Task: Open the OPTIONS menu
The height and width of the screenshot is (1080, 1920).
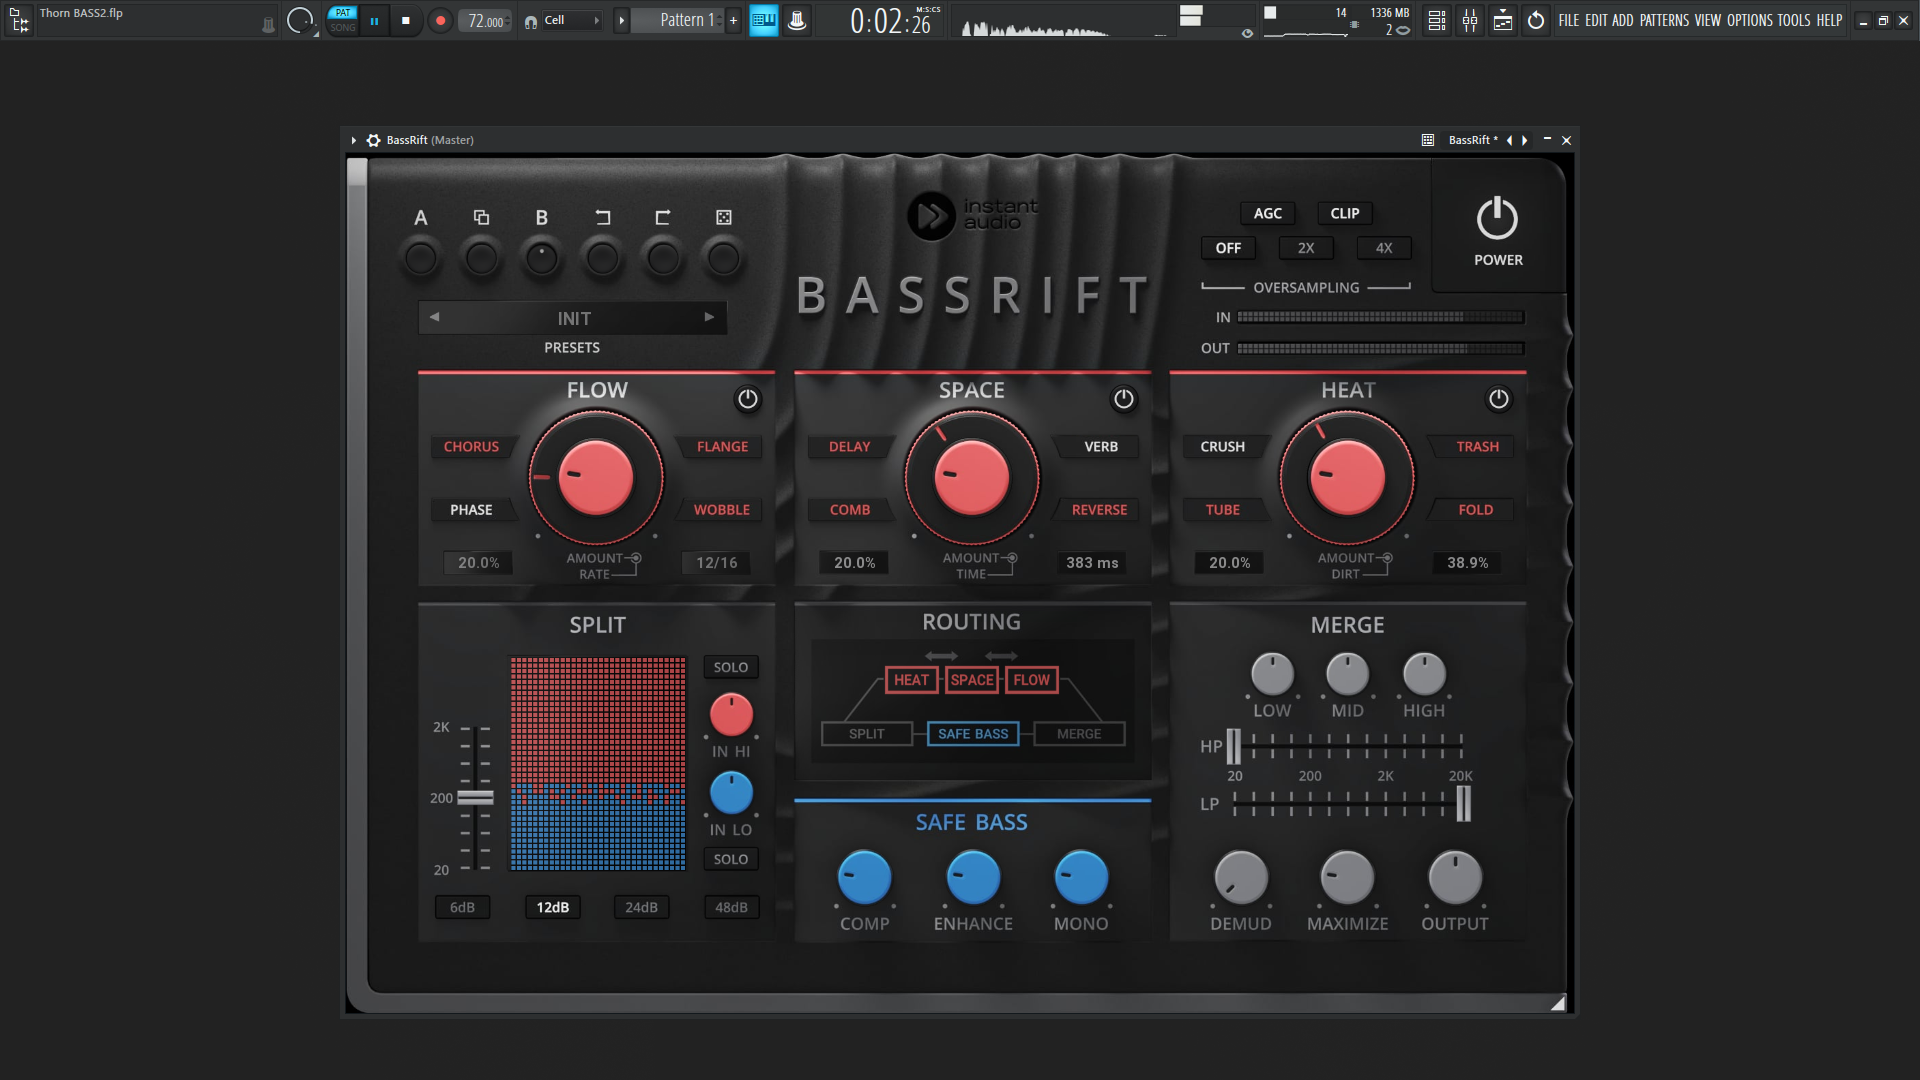Action: (x=1749, y=20)
